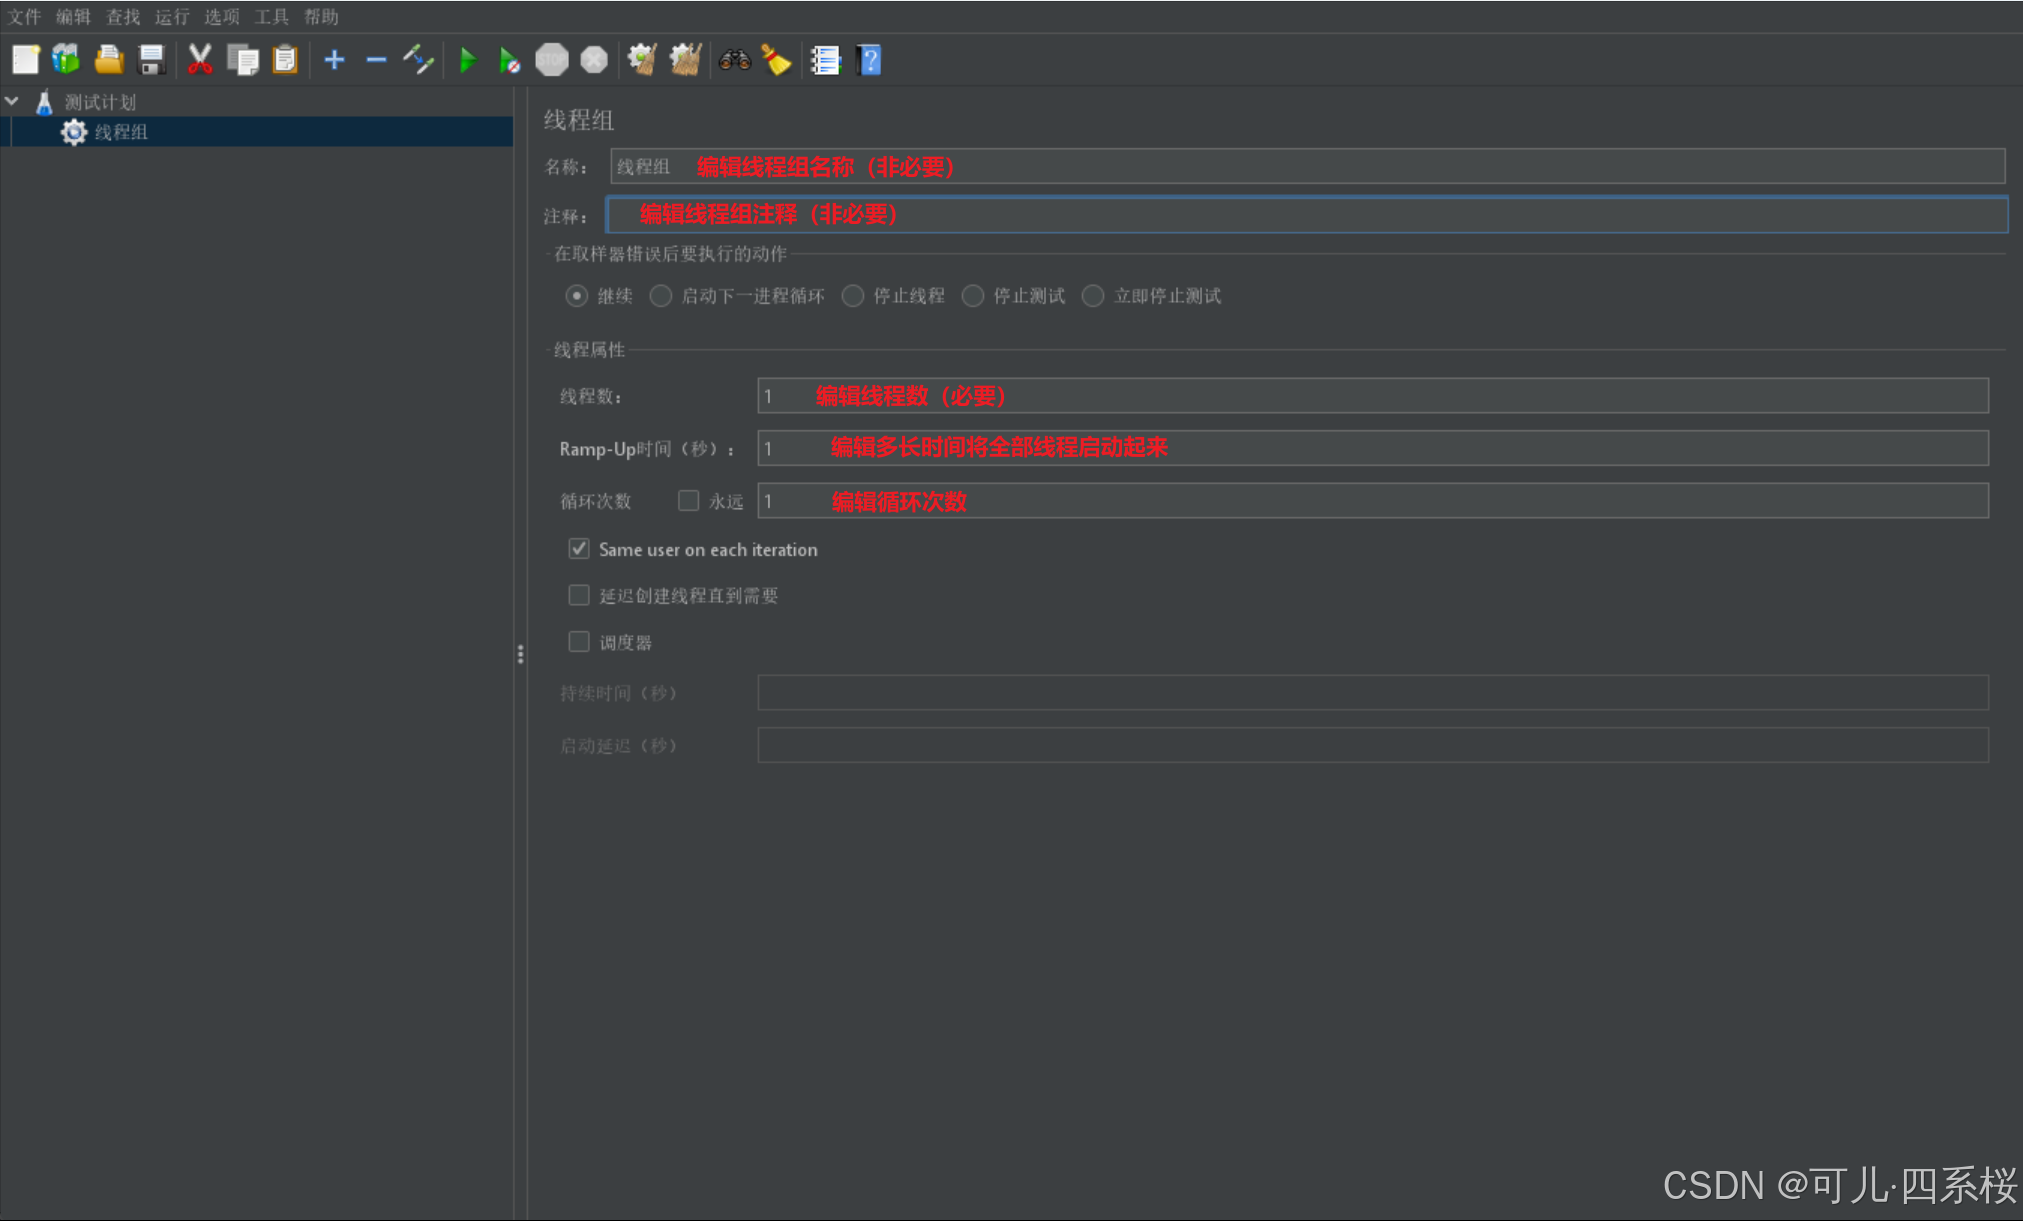The image size is (2023, 1221).
Task: Check the 永远 loop checkbox
Action: coord(688,501)
